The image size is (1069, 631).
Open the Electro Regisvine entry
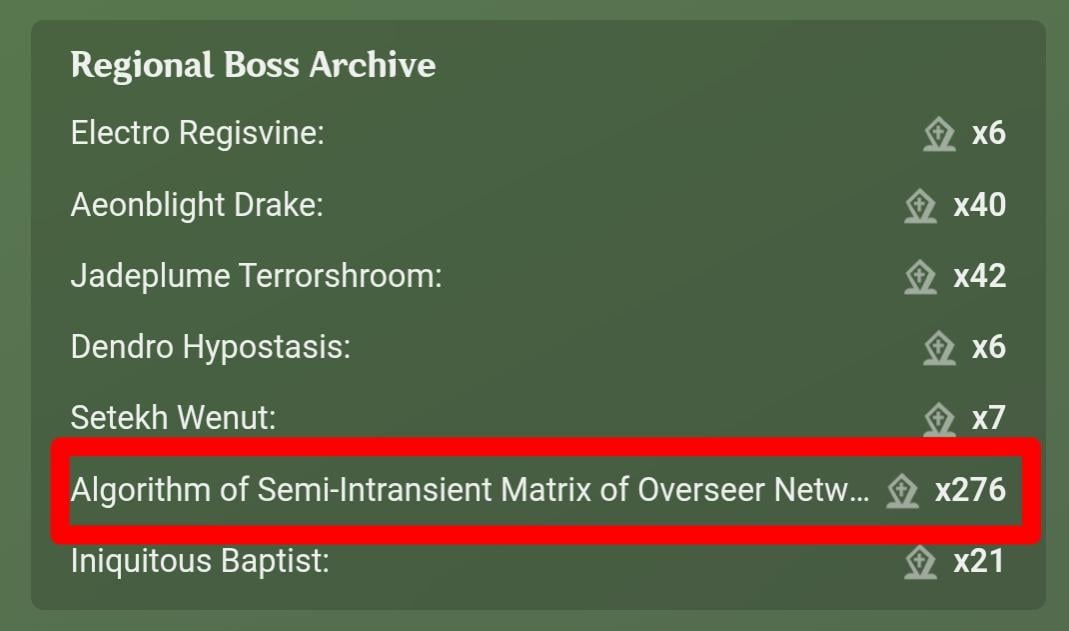point(198,133)
